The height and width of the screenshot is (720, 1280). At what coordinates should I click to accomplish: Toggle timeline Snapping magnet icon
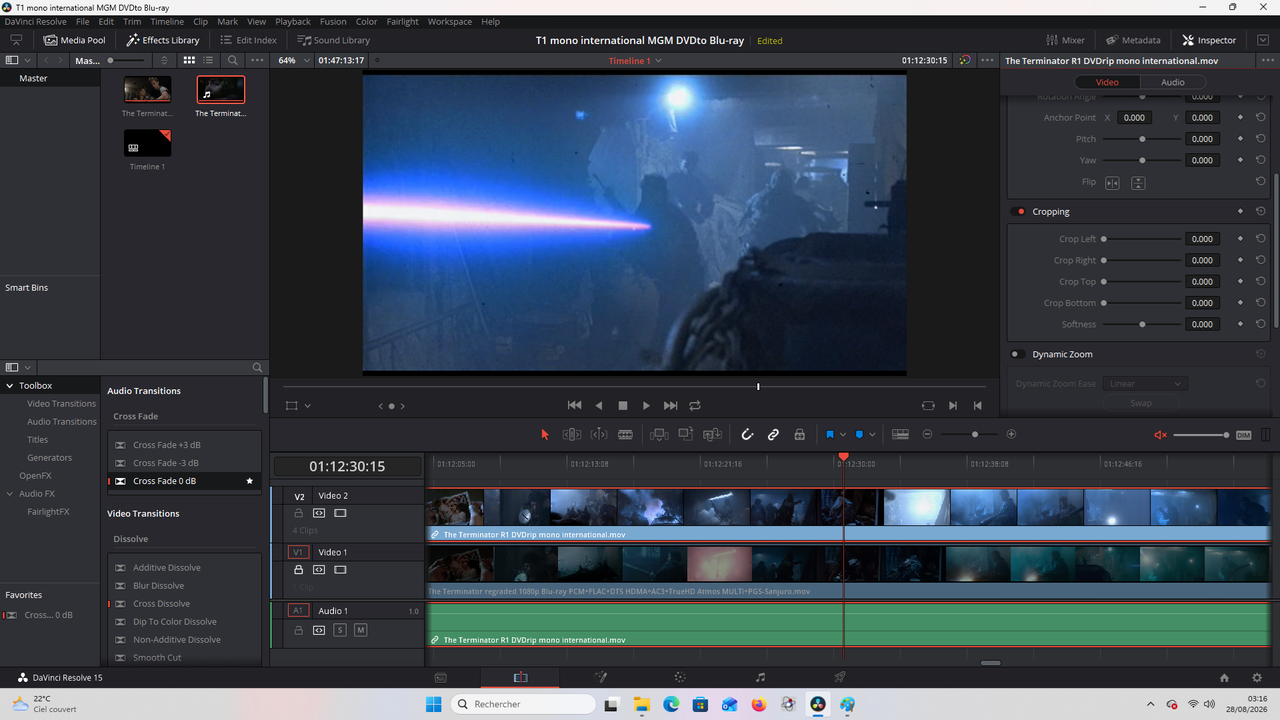coord(747,434)
